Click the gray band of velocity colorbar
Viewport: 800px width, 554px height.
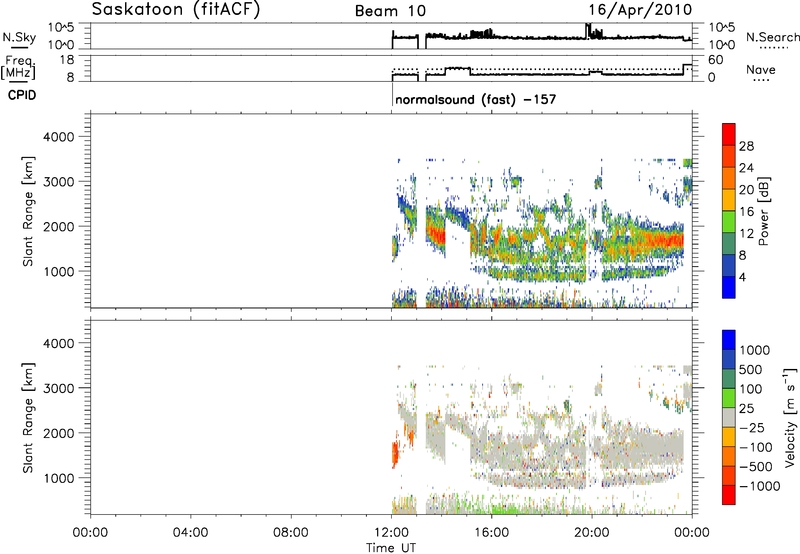pos(729,418)
